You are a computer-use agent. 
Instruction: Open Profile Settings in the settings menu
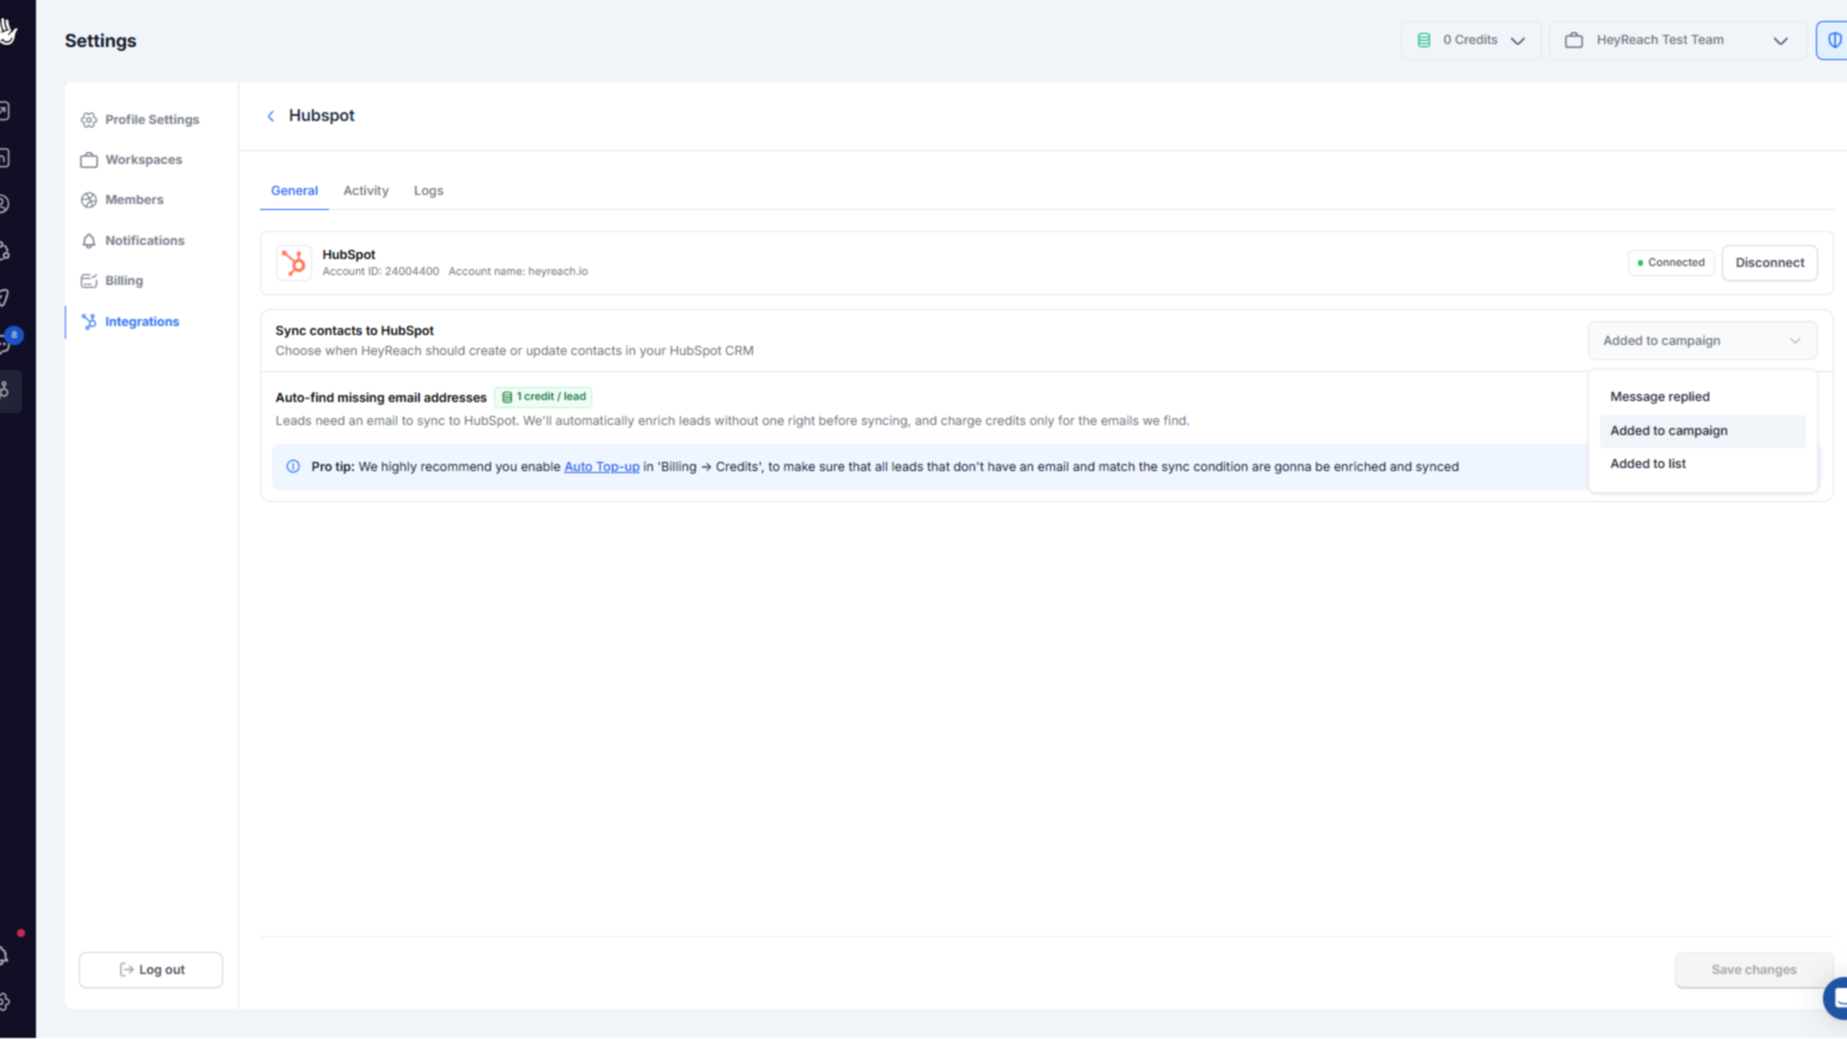(x=140, y=120)
